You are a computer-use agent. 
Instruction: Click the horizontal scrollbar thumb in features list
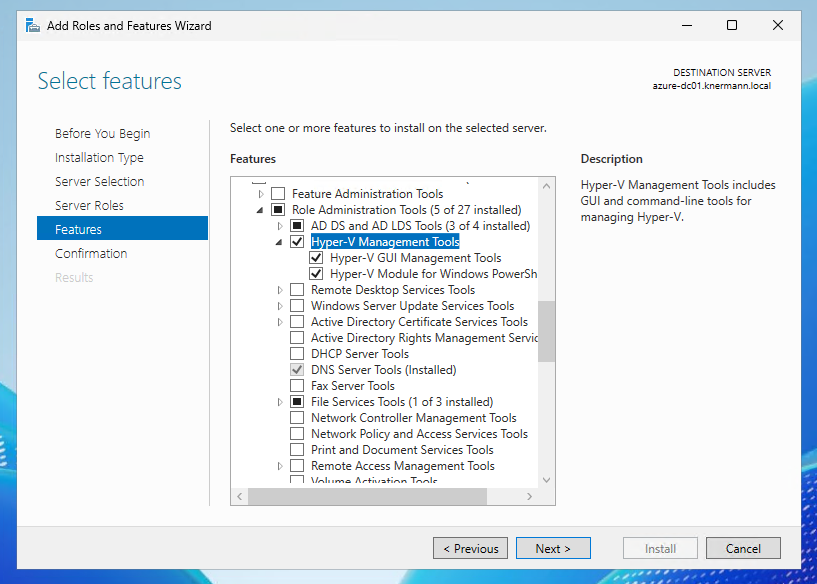coord(367,496)
